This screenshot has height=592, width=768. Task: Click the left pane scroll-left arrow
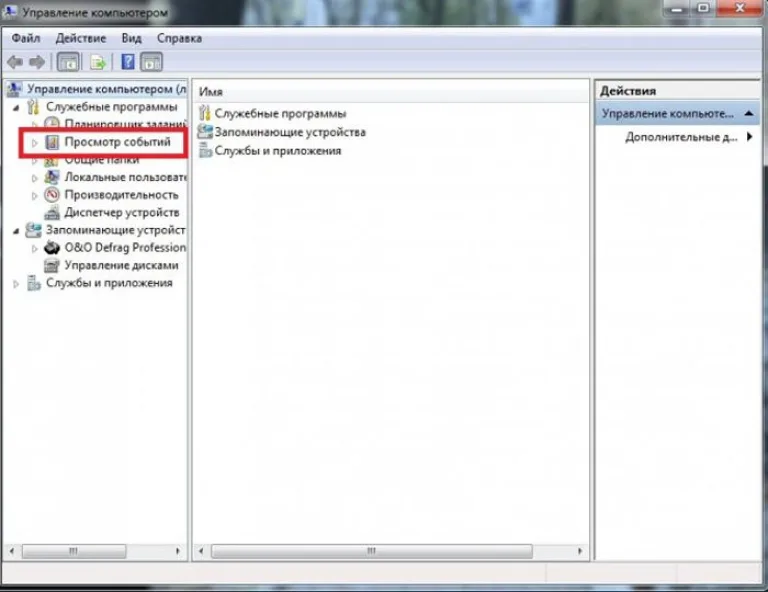point(12,551)
